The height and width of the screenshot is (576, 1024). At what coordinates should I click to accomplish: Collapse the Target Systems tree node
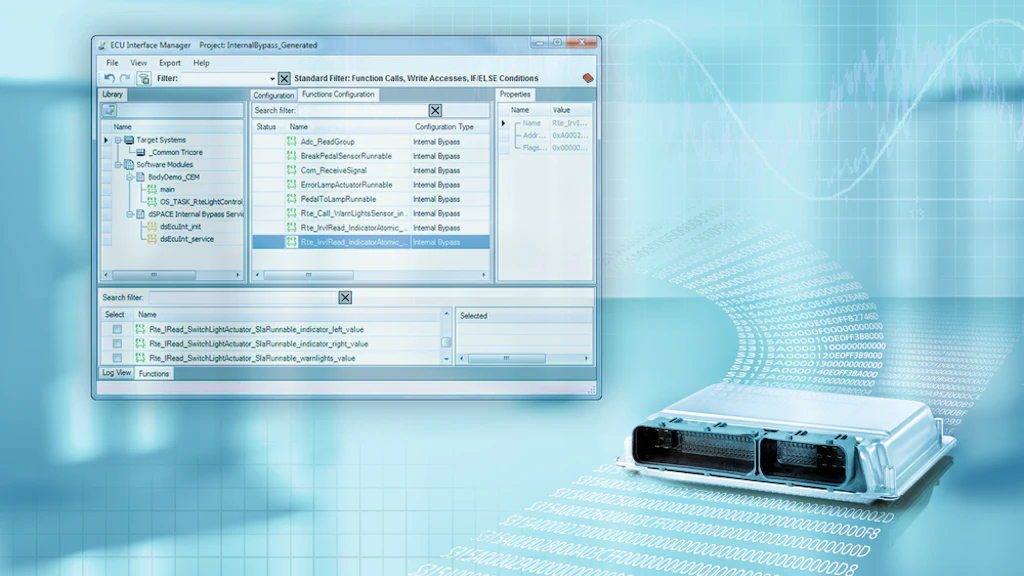pyautogui.click(x=118, y=140)
